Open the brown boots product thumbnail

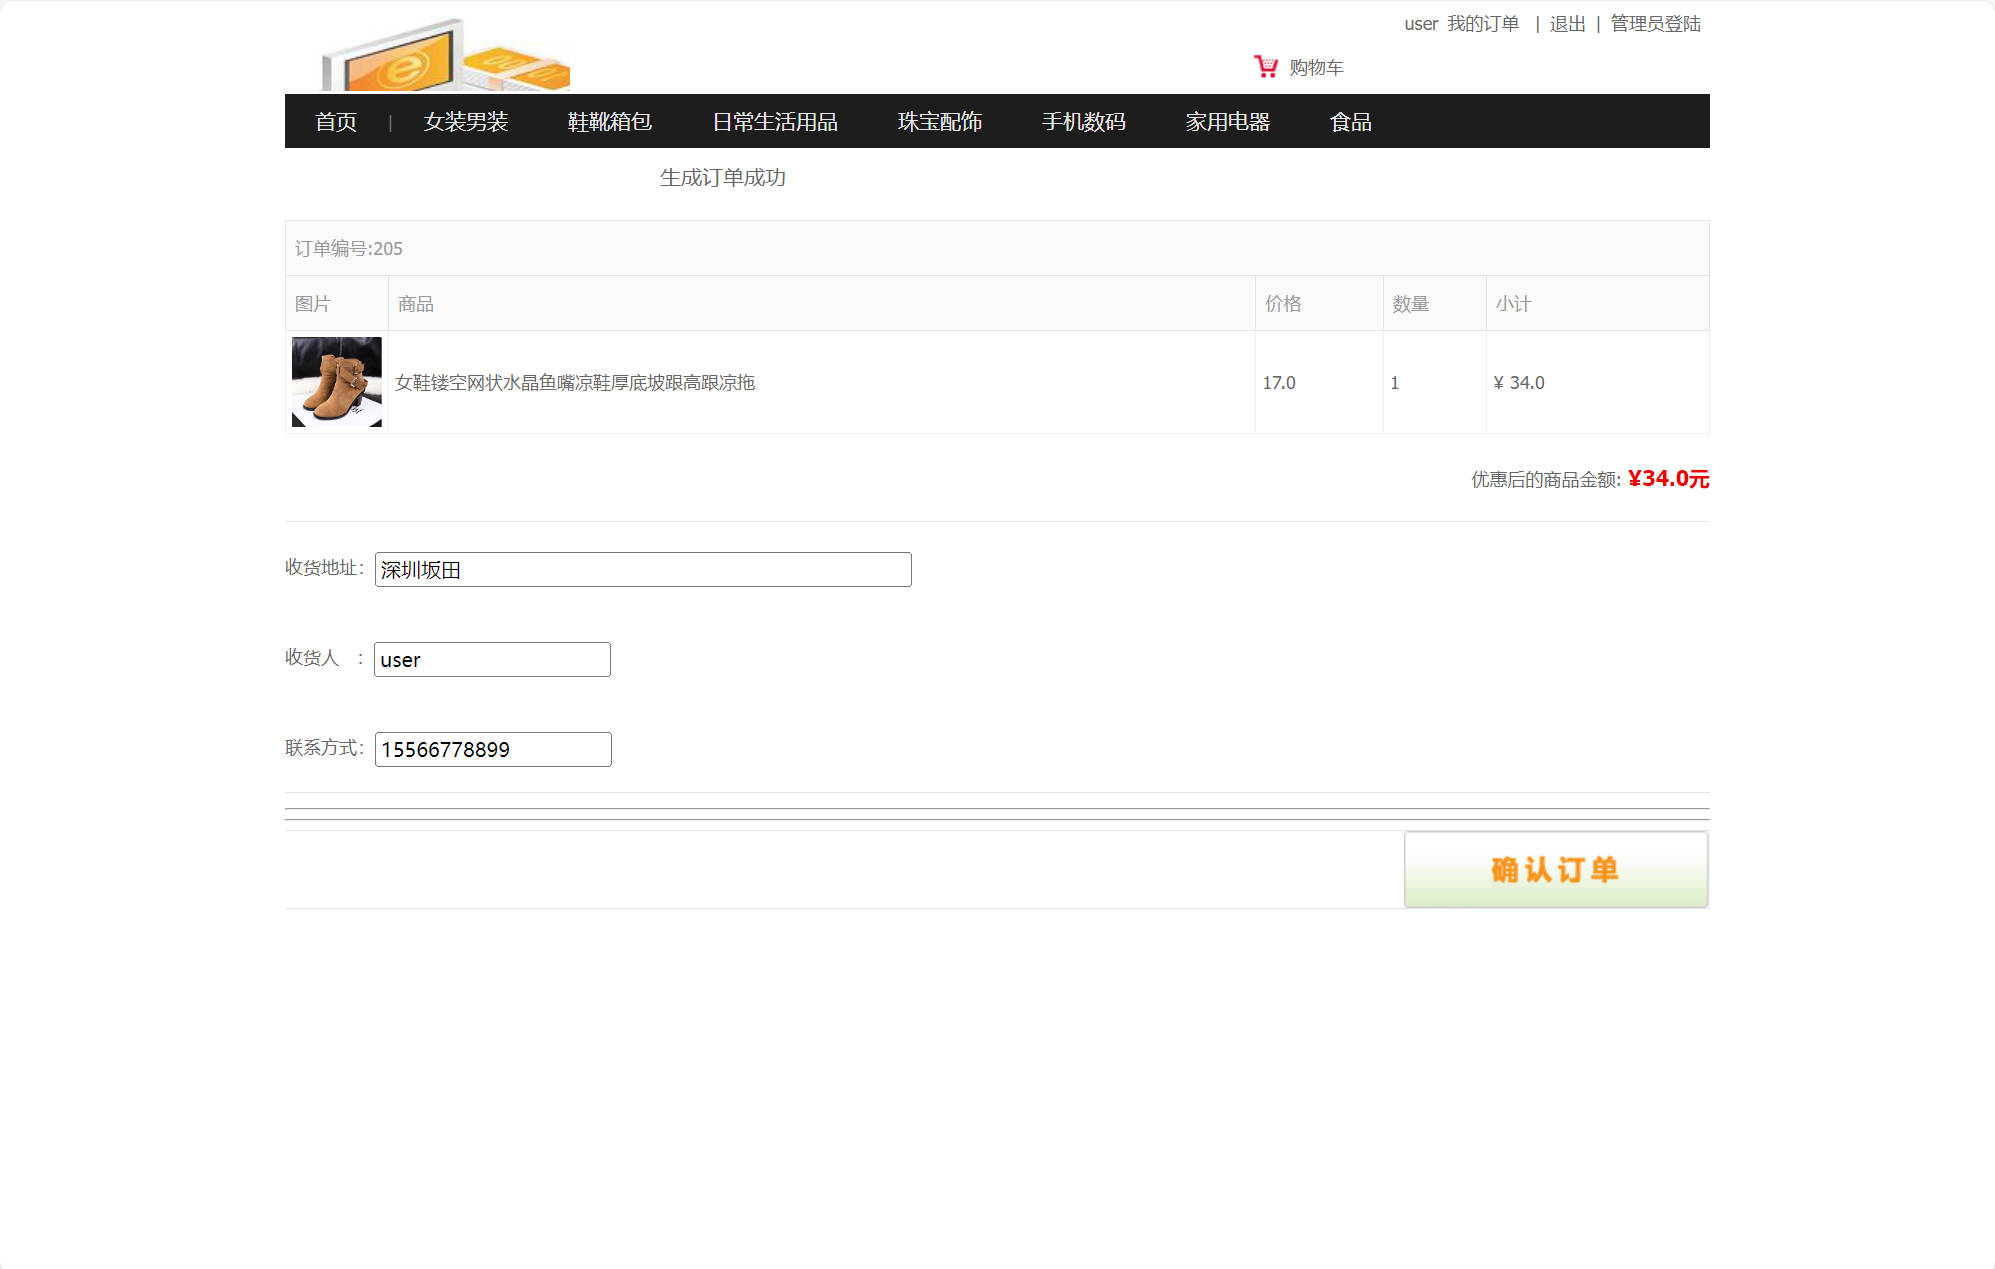336,382
